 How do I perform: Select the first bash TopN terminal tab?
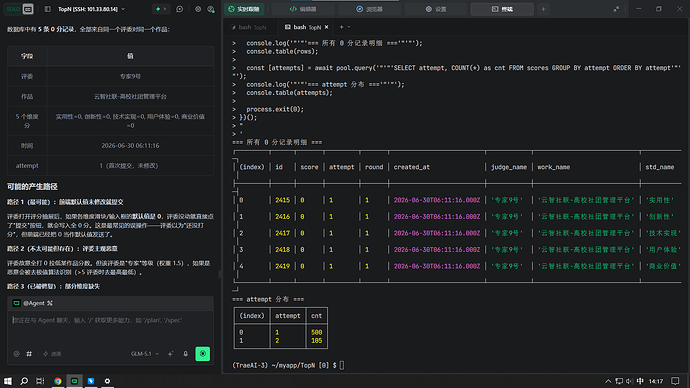point(249,27)
